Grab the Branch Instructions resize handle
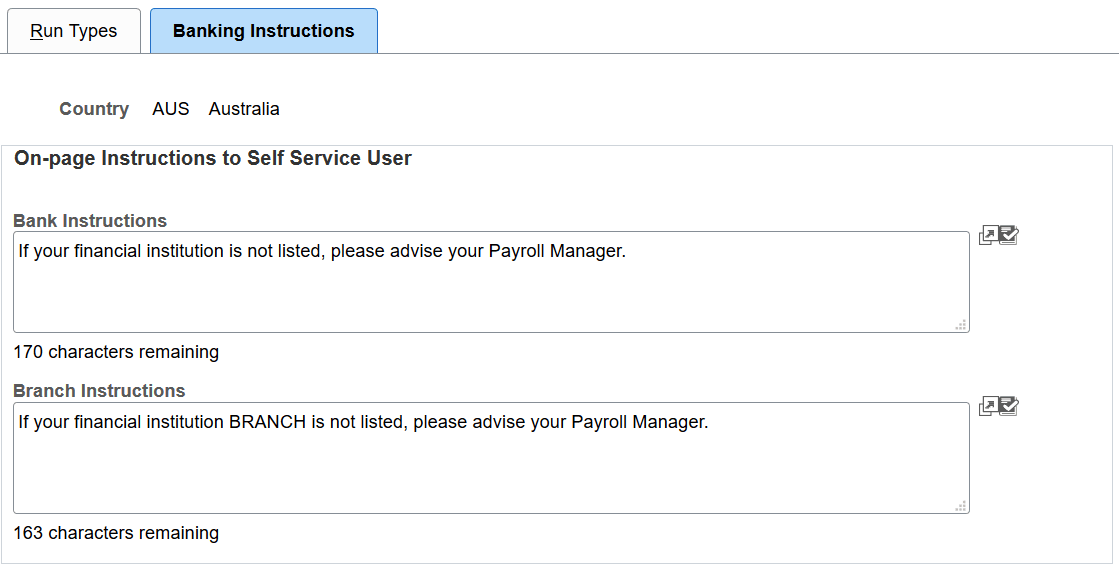This screenshot has height=573, width=1119. pos(961,505)
